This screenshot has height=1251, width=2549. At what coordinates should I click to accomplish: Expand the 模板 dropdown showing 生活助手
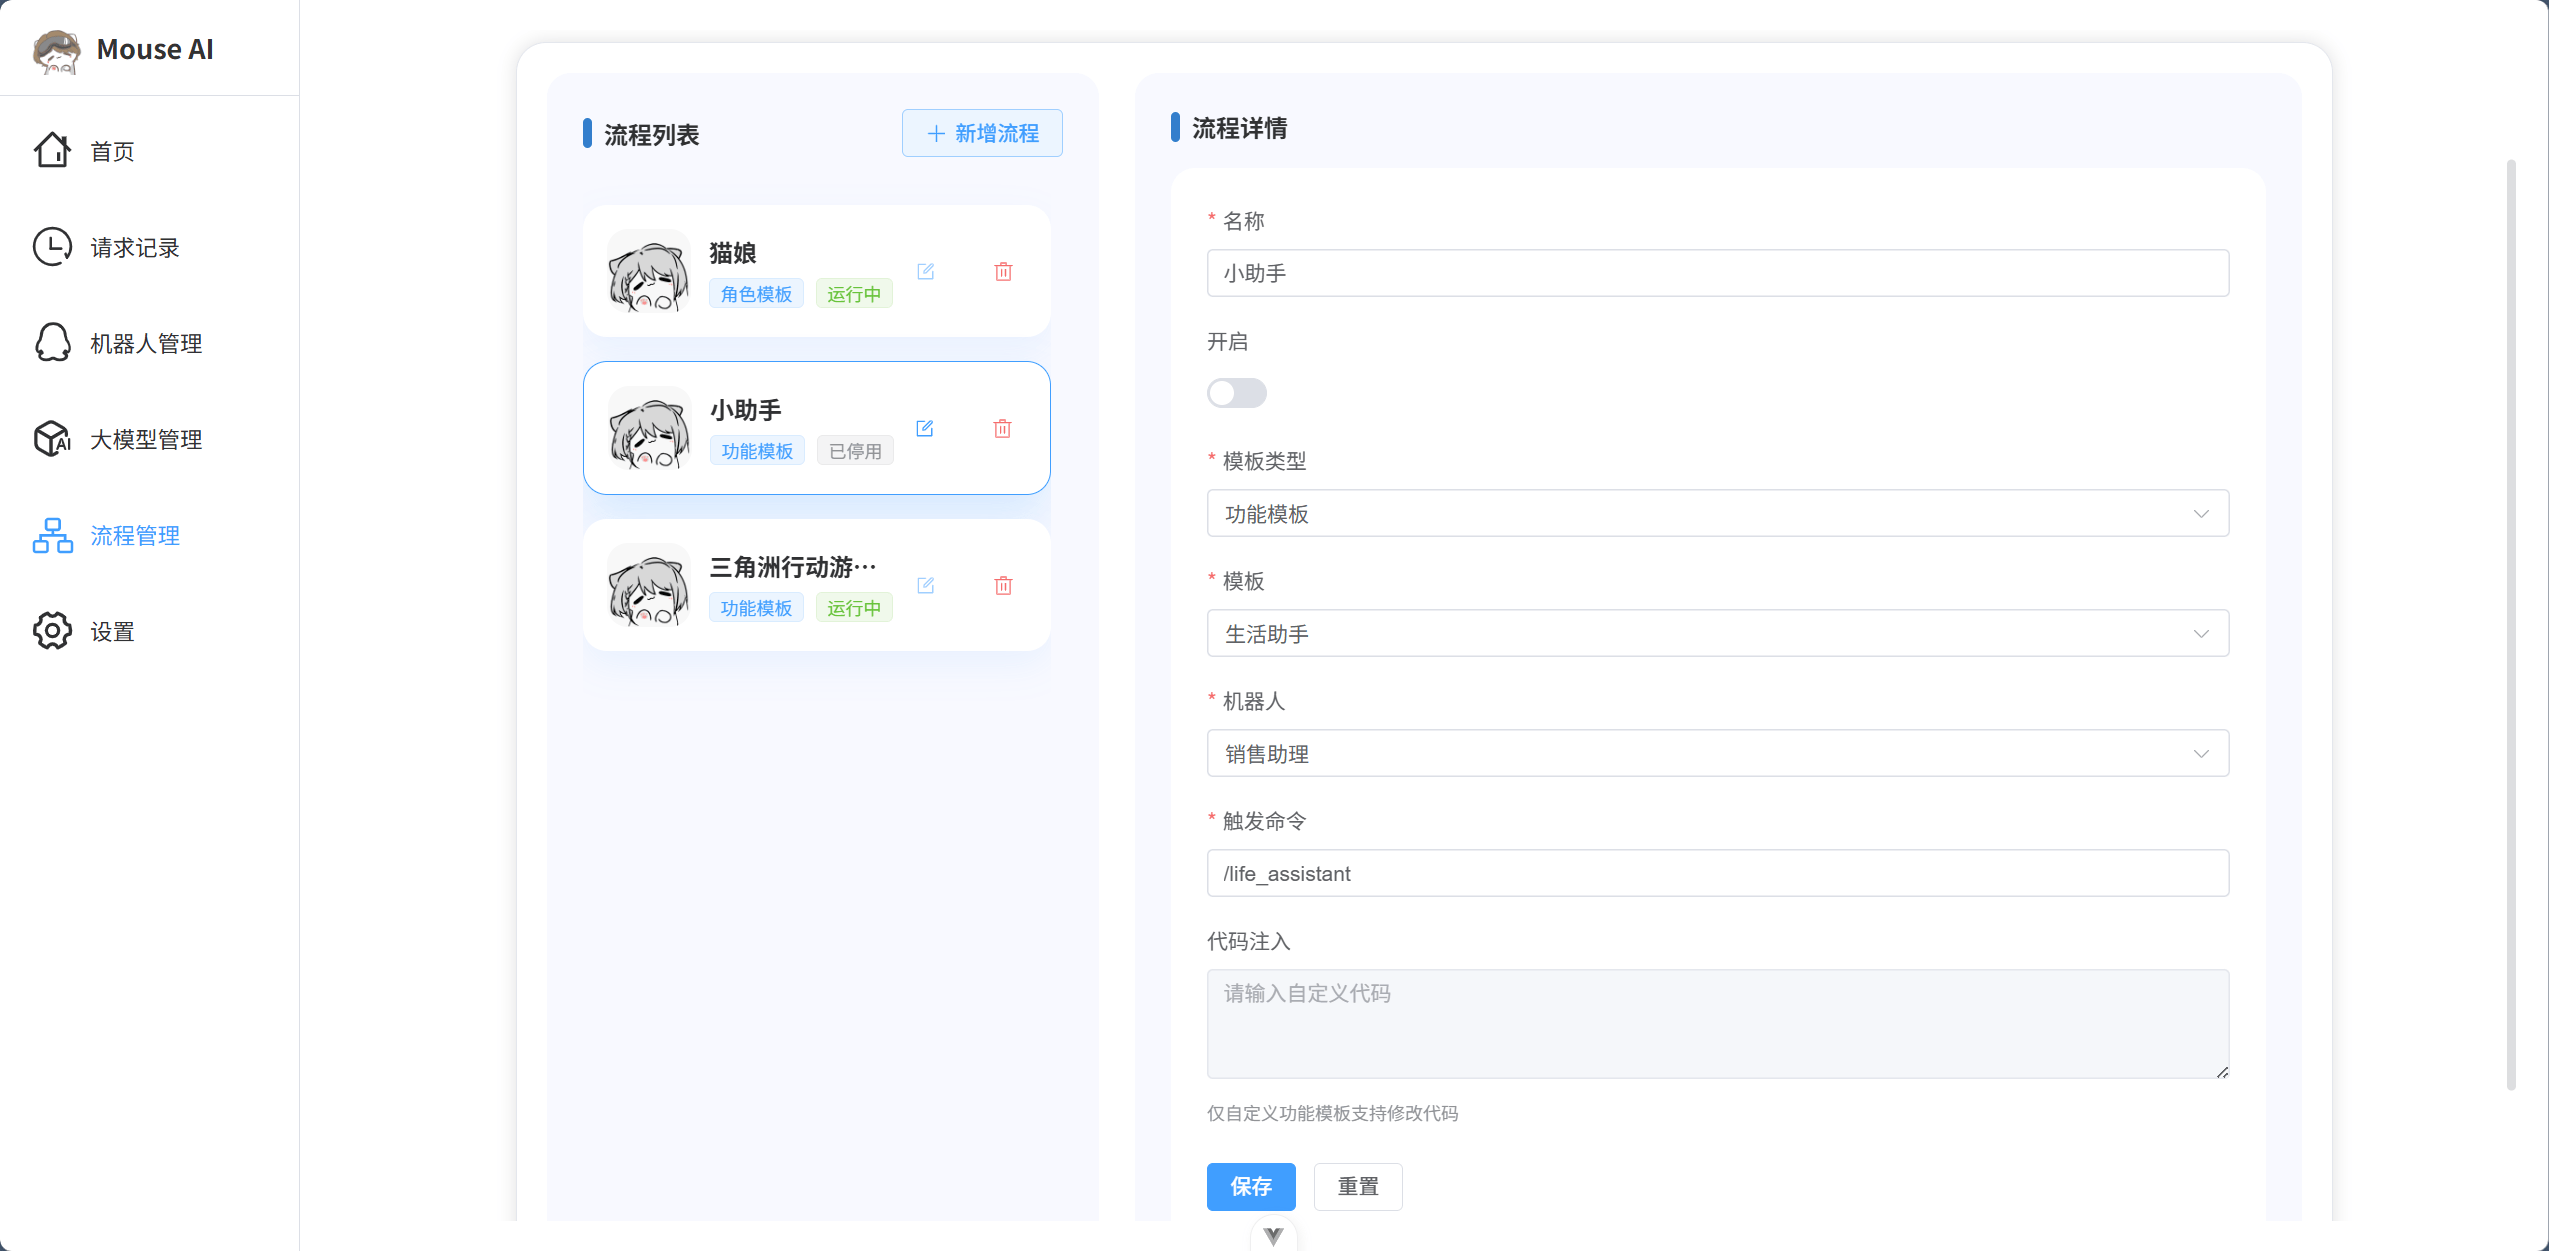(1717, 633)
